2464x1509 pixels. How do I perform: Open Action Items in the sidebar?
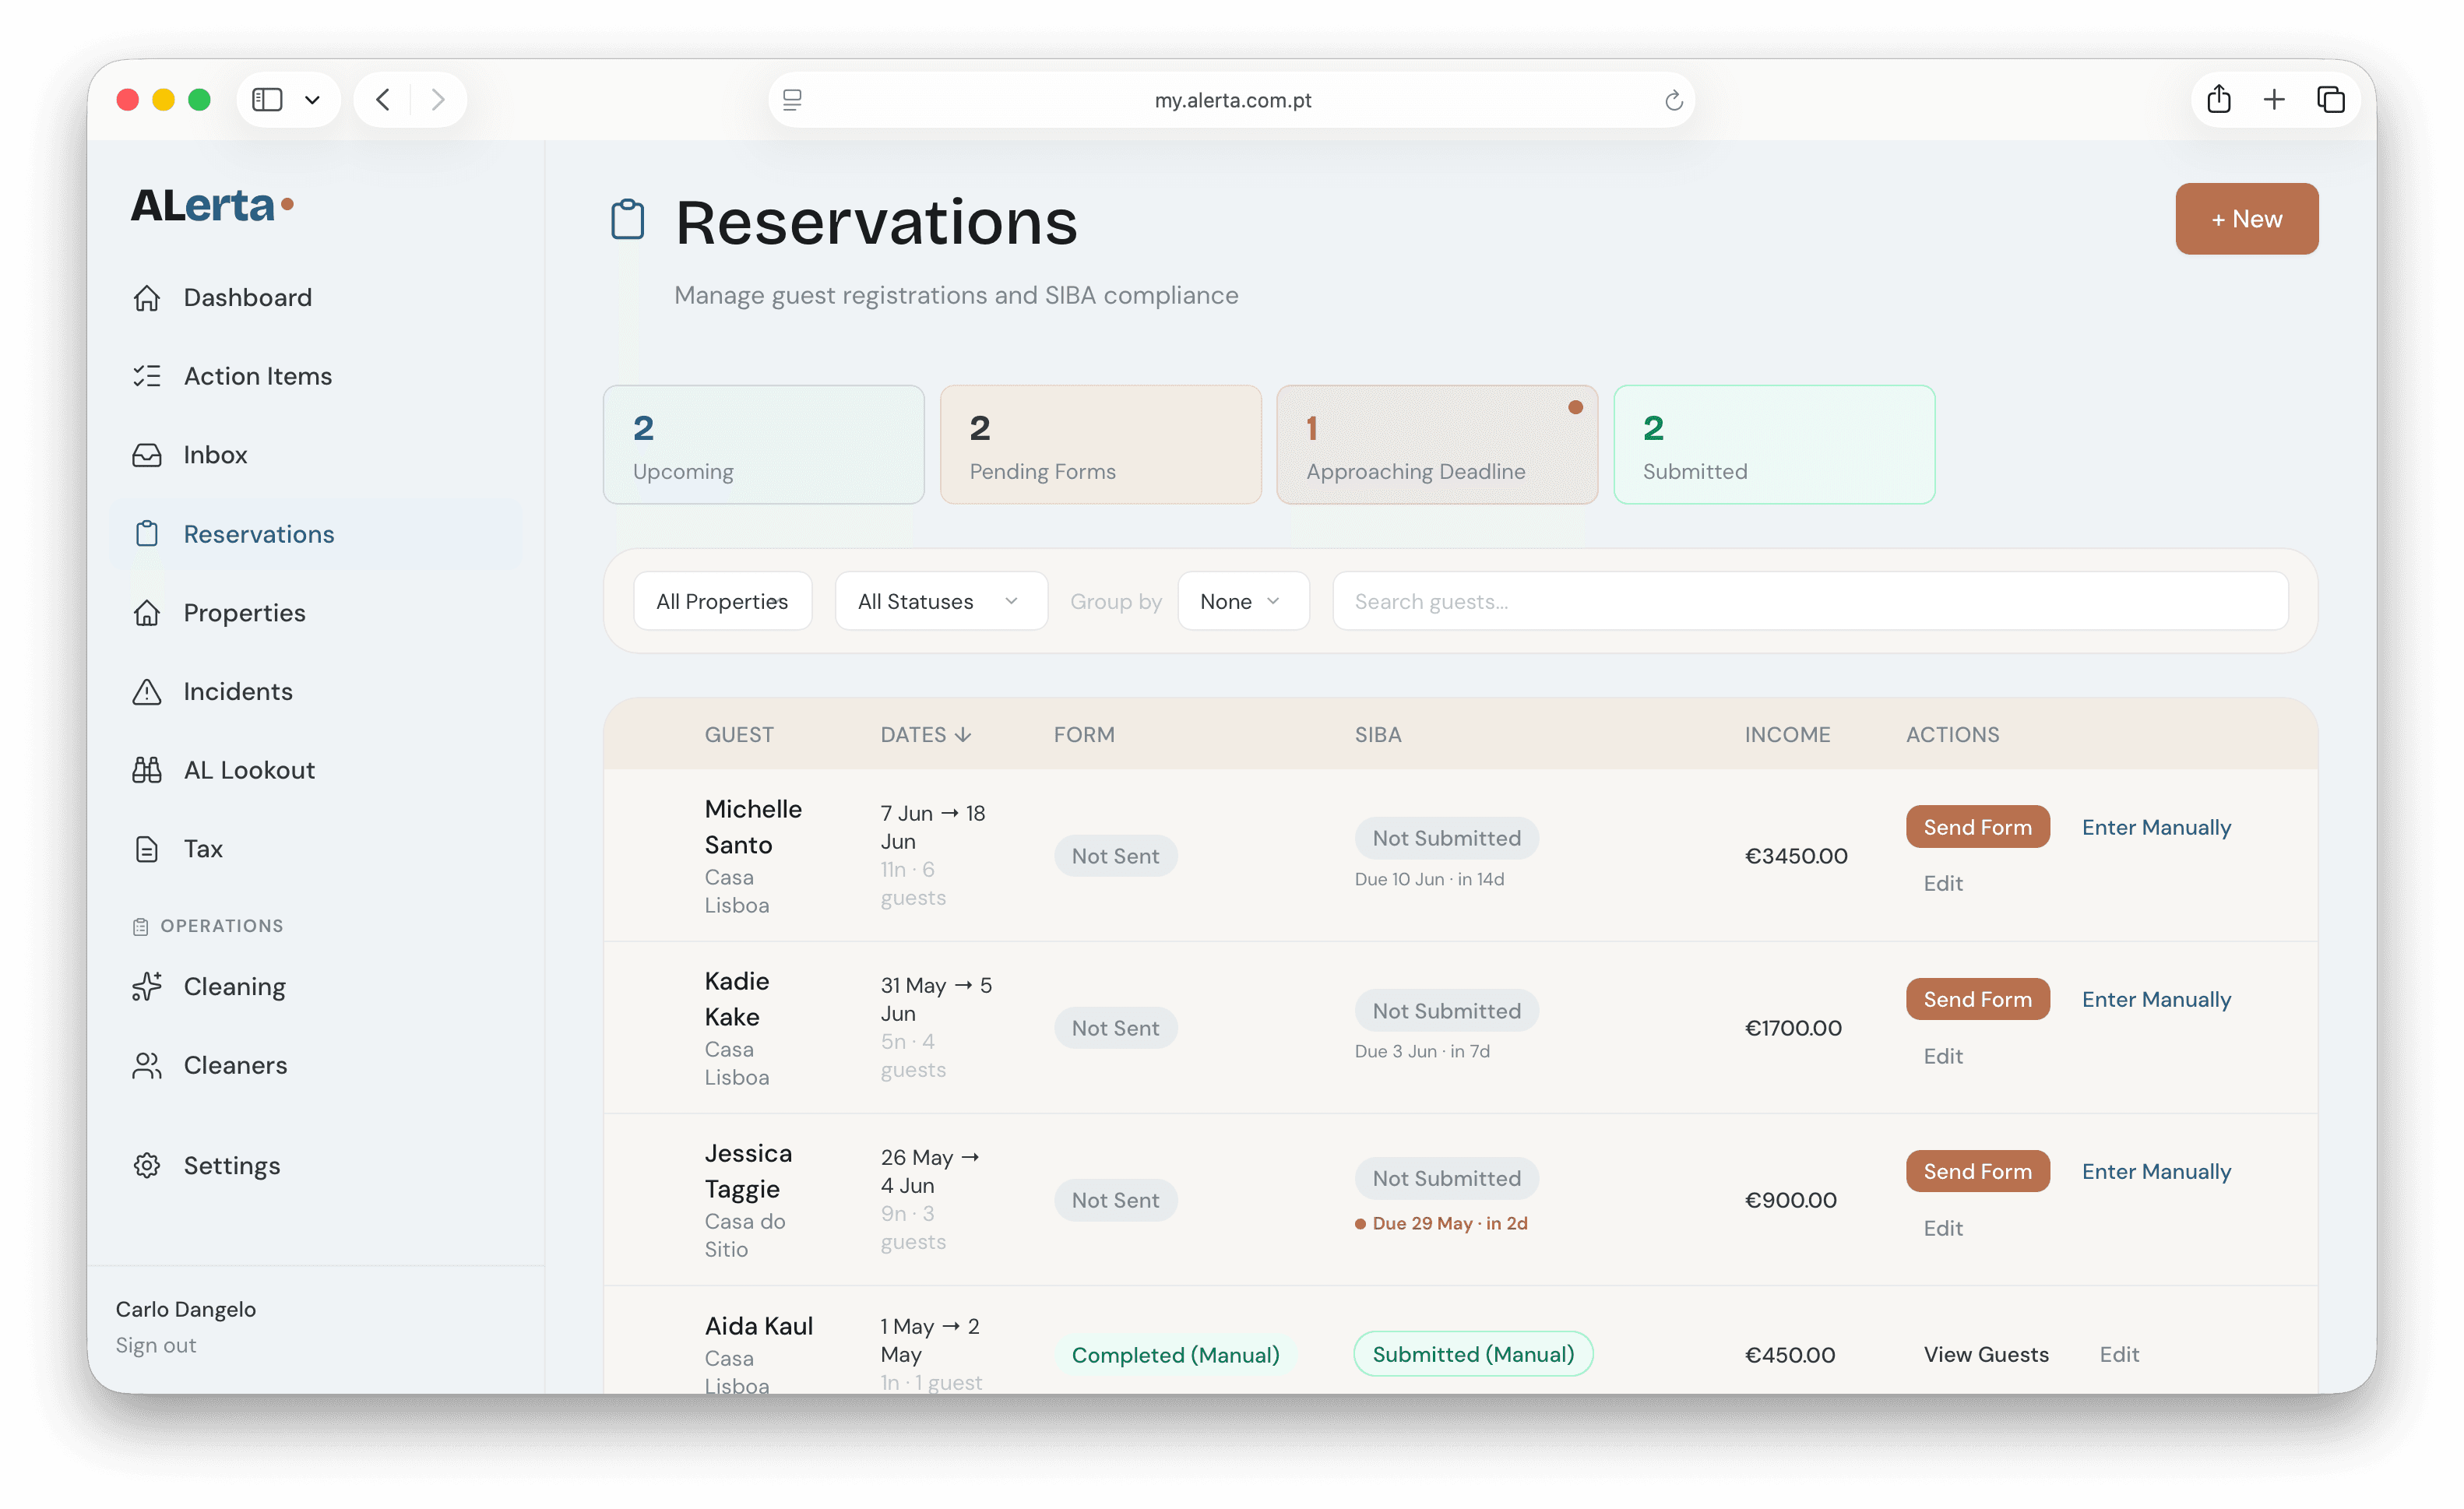[x=316, y=376]
